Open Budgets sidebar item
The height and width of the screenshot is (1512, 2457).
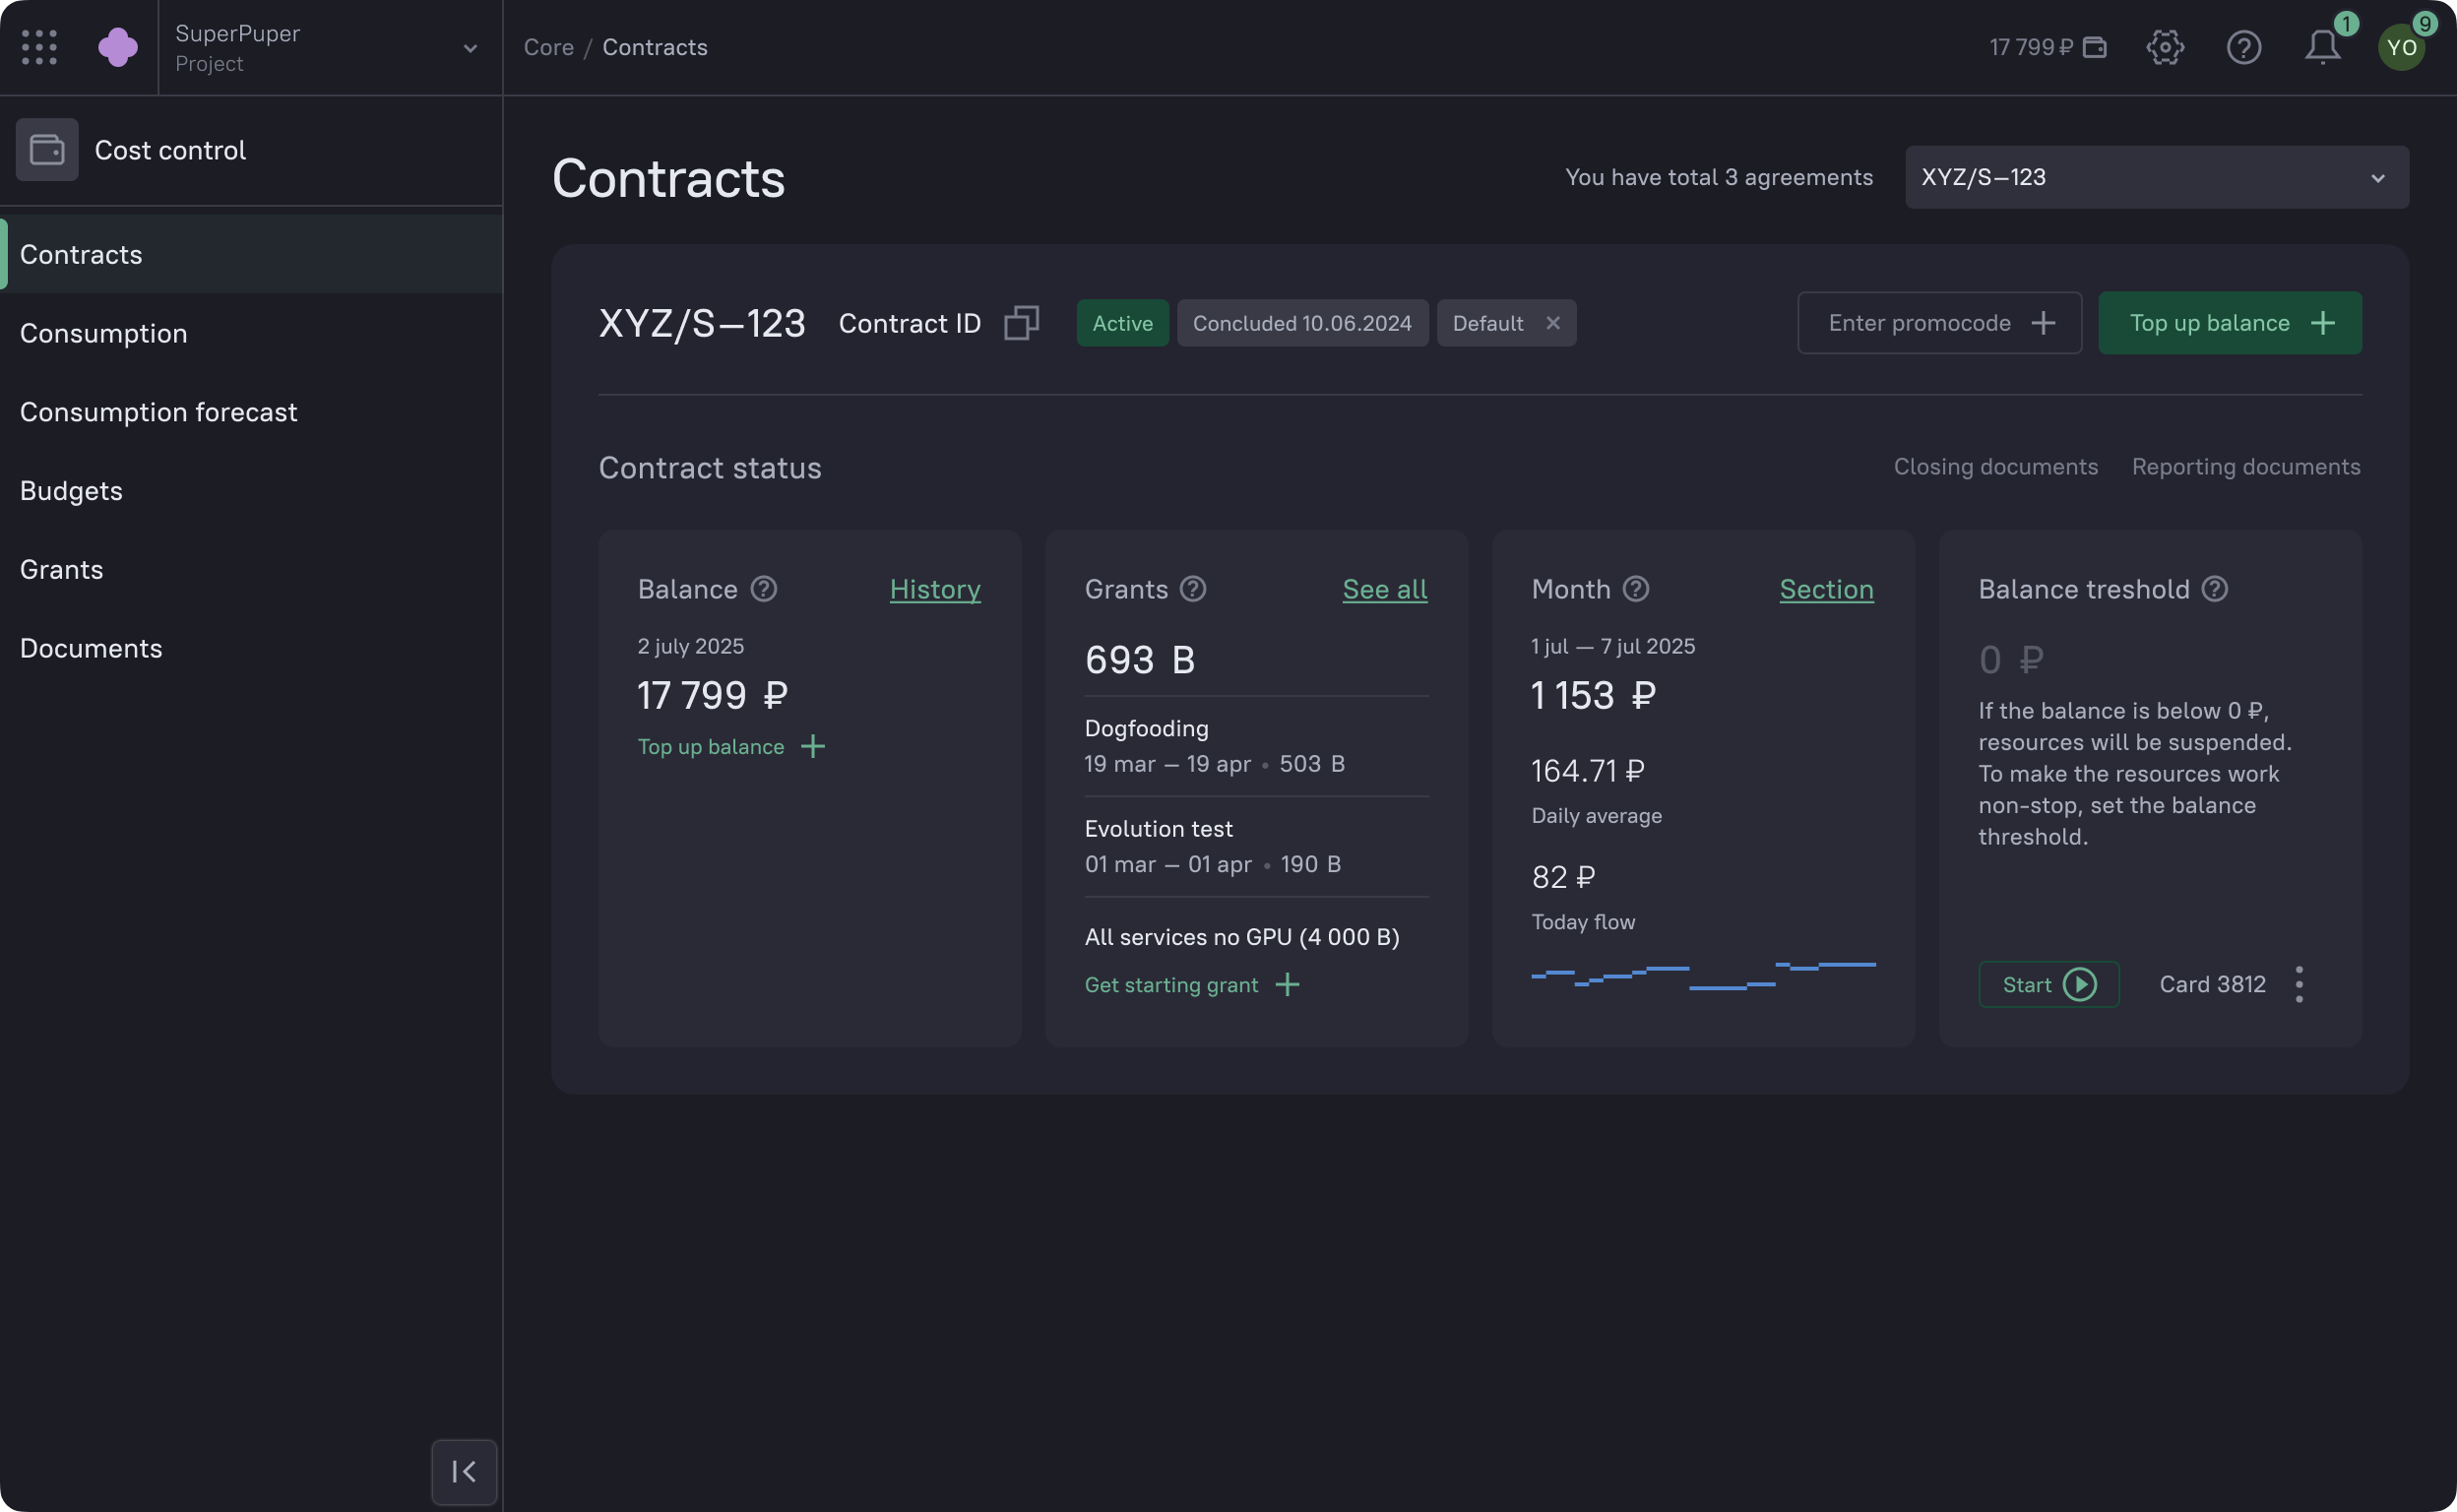click(x=71, y=491)
